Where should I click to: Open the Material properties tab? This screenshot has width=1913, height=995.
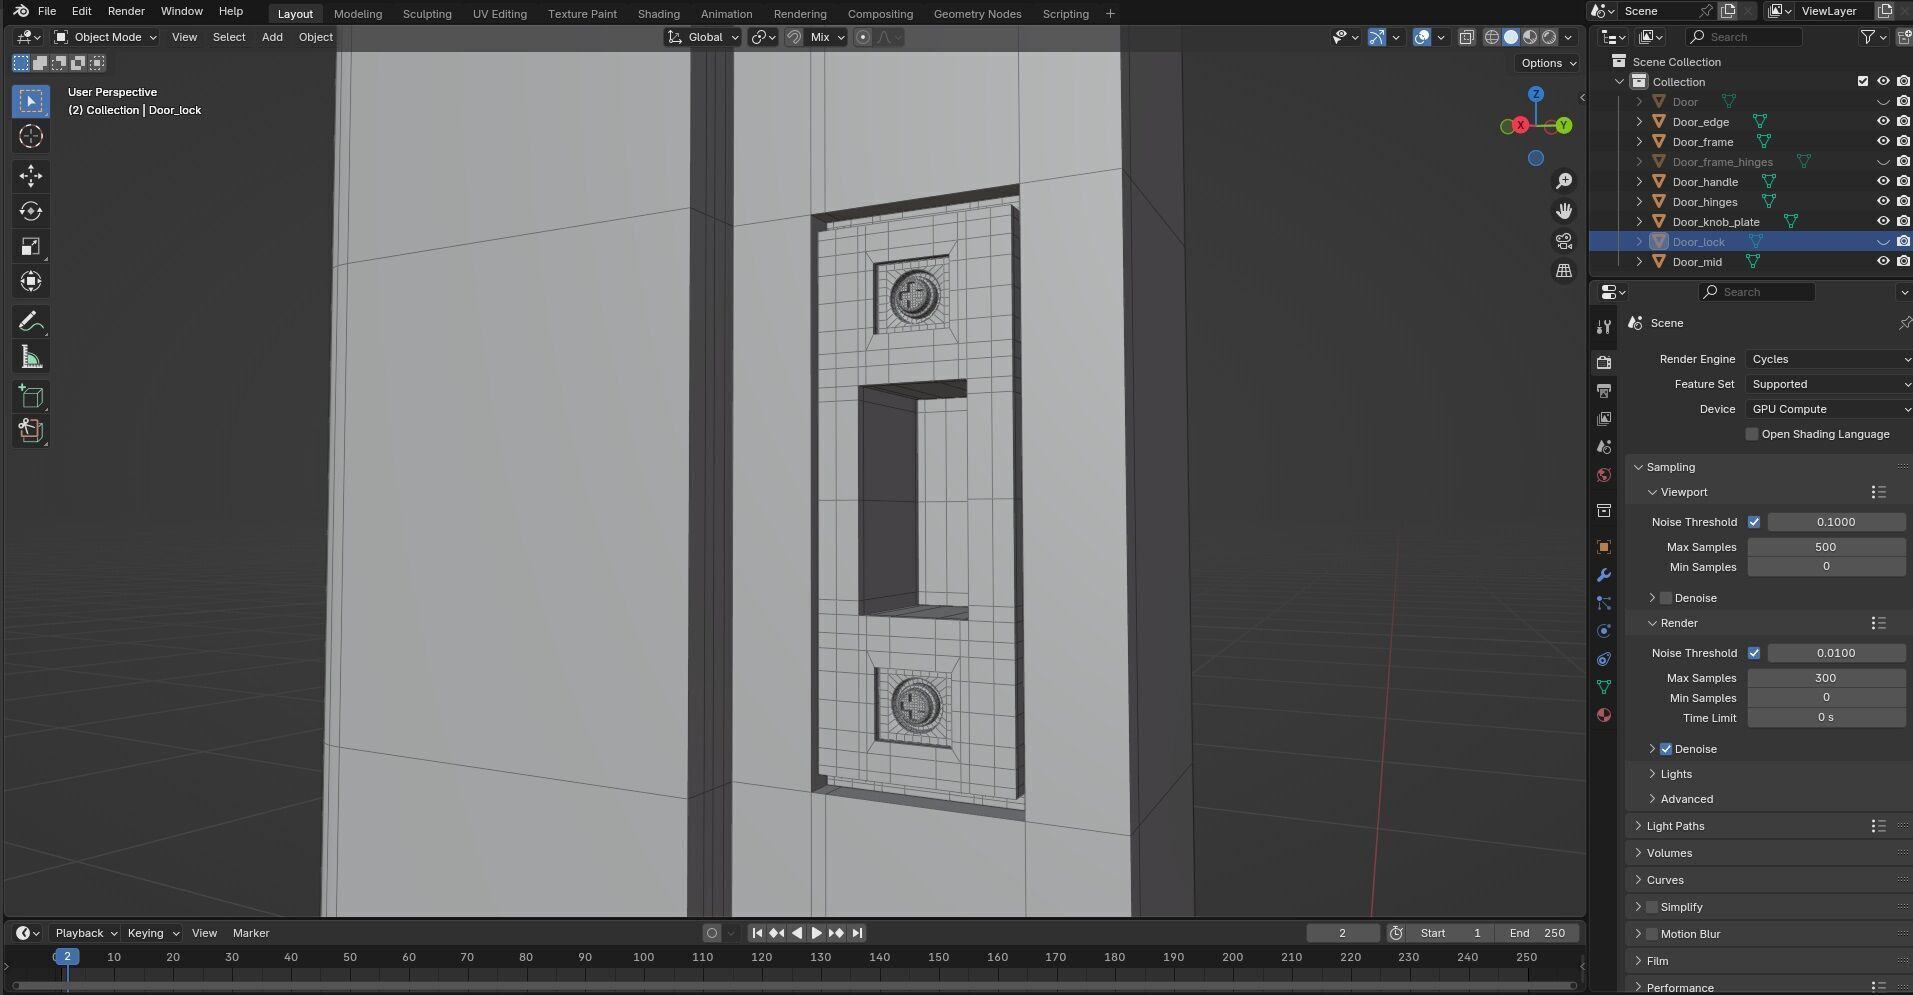point(1604,715)
